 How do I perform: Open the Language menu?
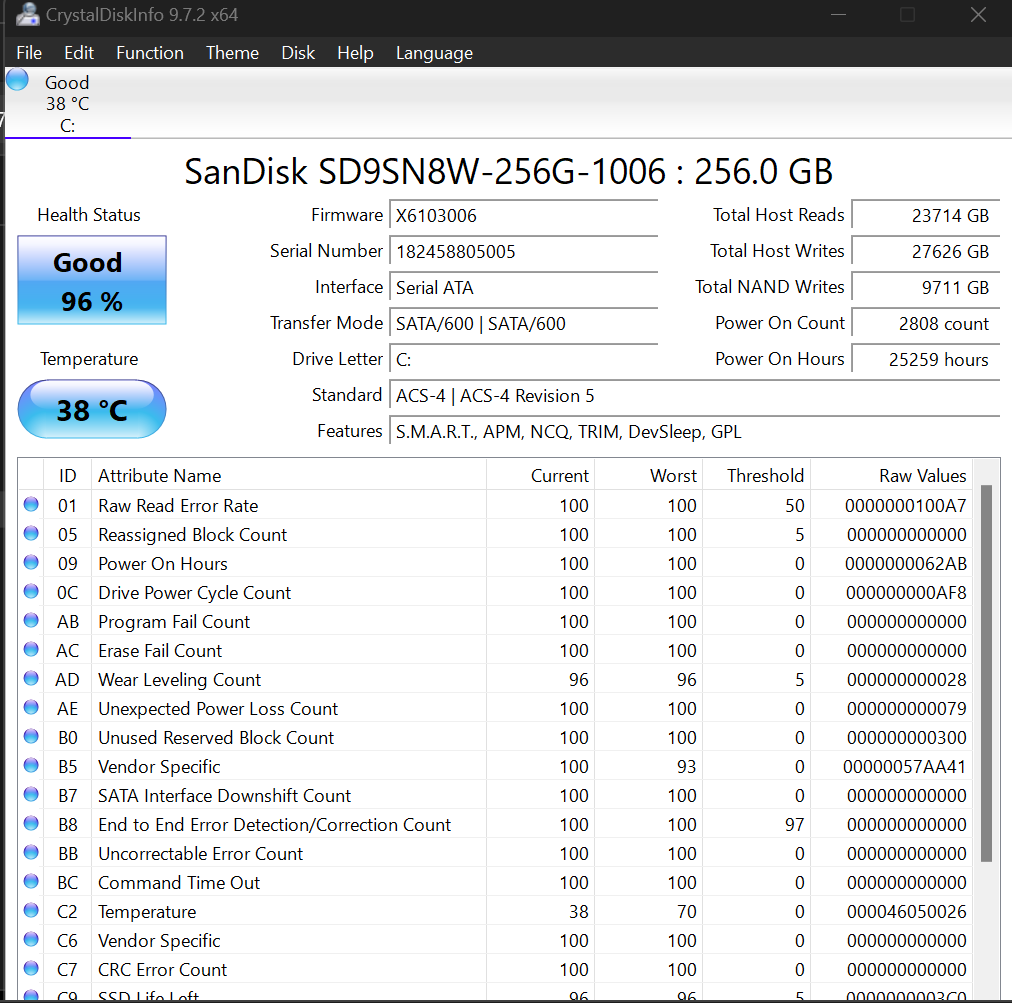tap(434, 53)
